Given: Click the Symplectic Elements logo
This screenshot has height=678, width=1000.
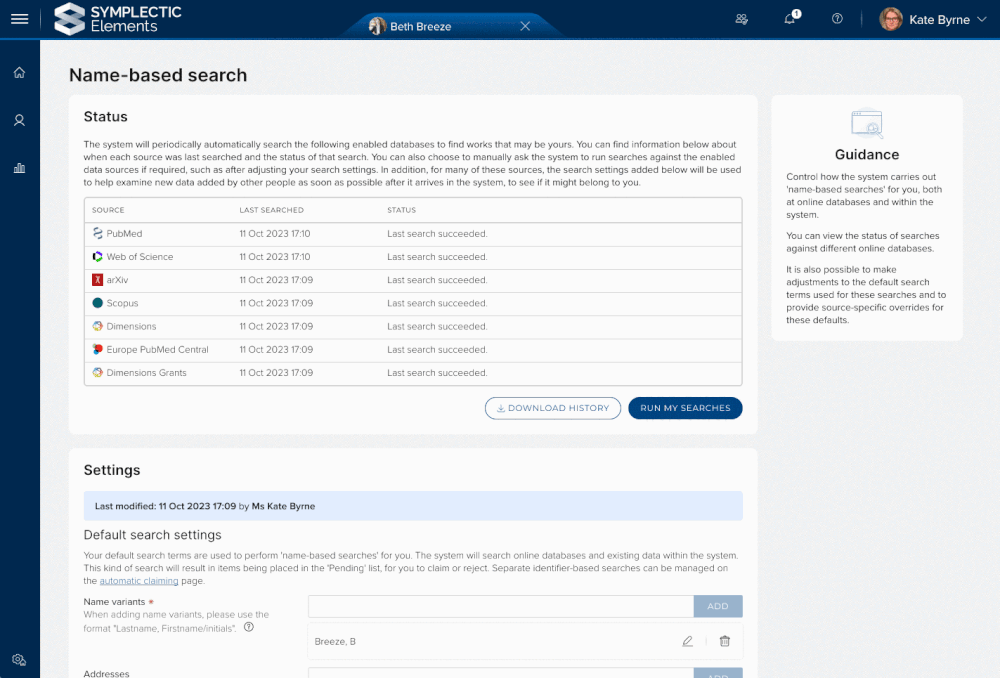Looking at the screenshot, I should click(x=118, y=19).
